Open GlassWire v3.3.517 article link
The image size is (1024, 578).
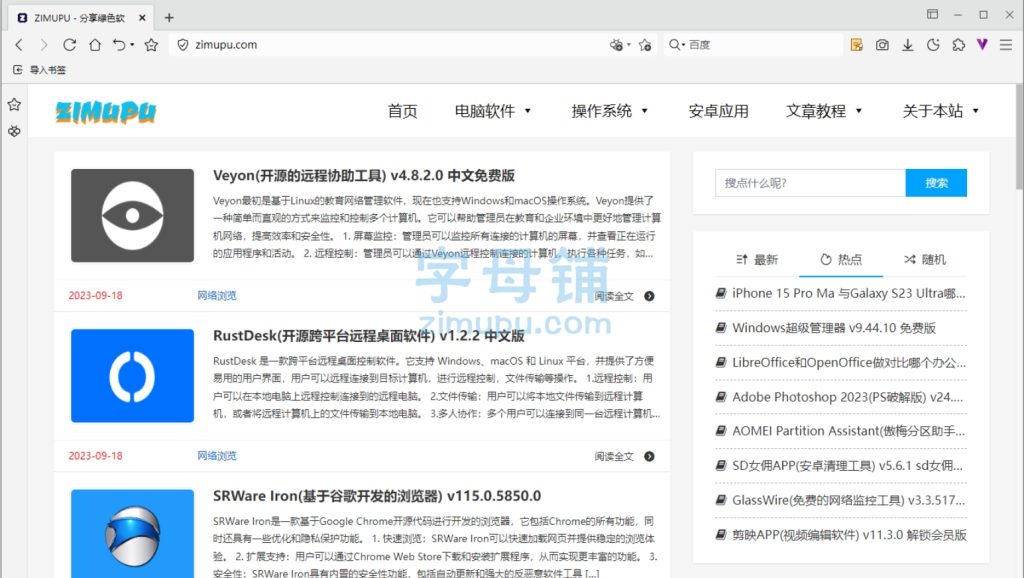pos(848,500)
